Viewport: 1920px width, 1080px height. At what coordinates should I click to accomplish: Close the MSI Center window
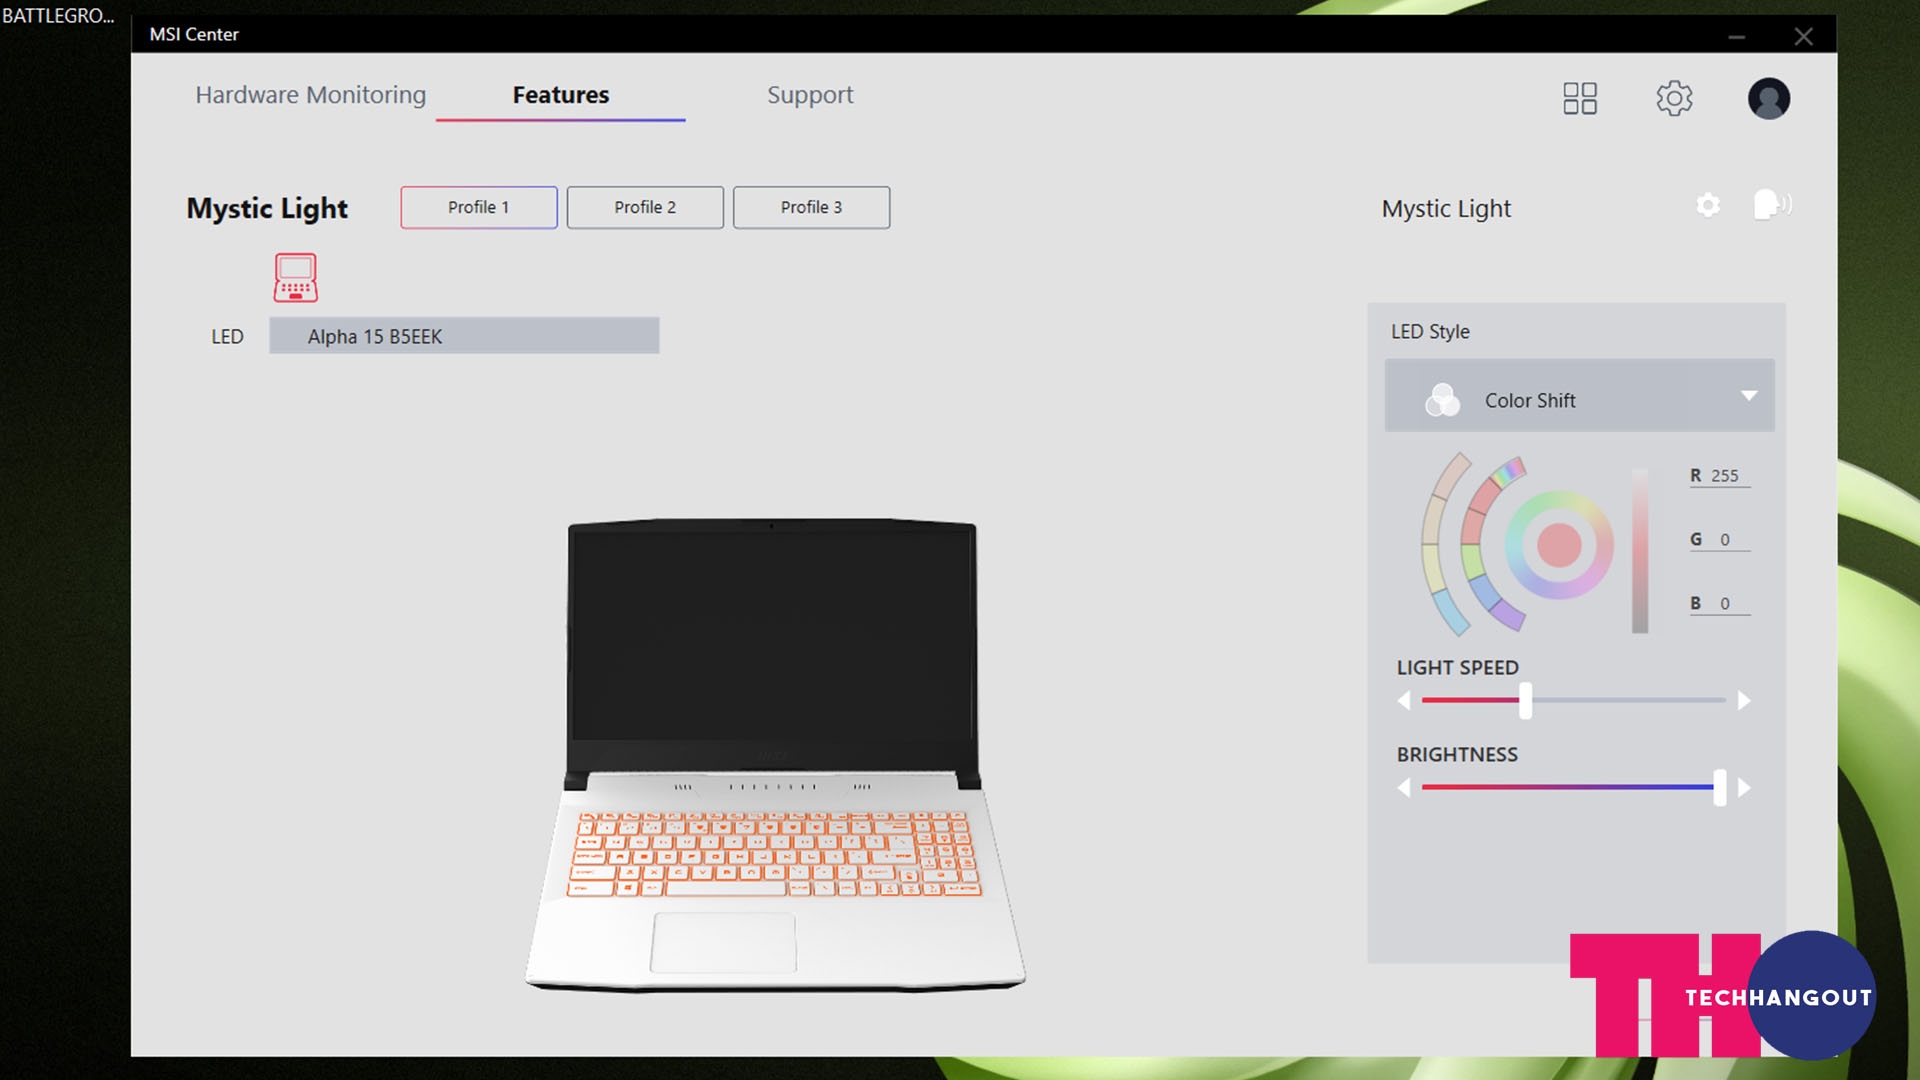click(1803, 37)
